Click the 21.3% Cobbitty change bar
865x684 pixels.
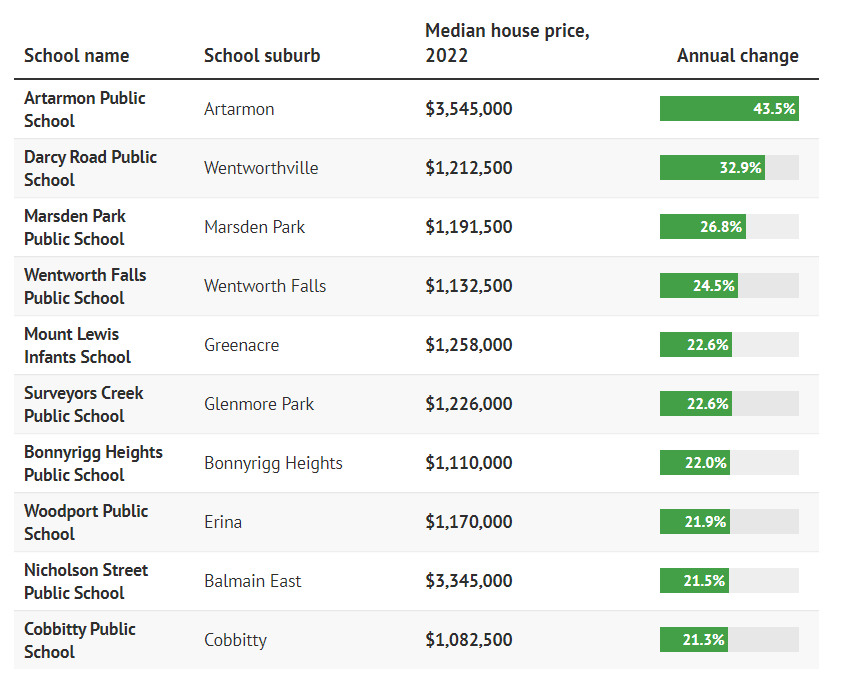[693, 640]
